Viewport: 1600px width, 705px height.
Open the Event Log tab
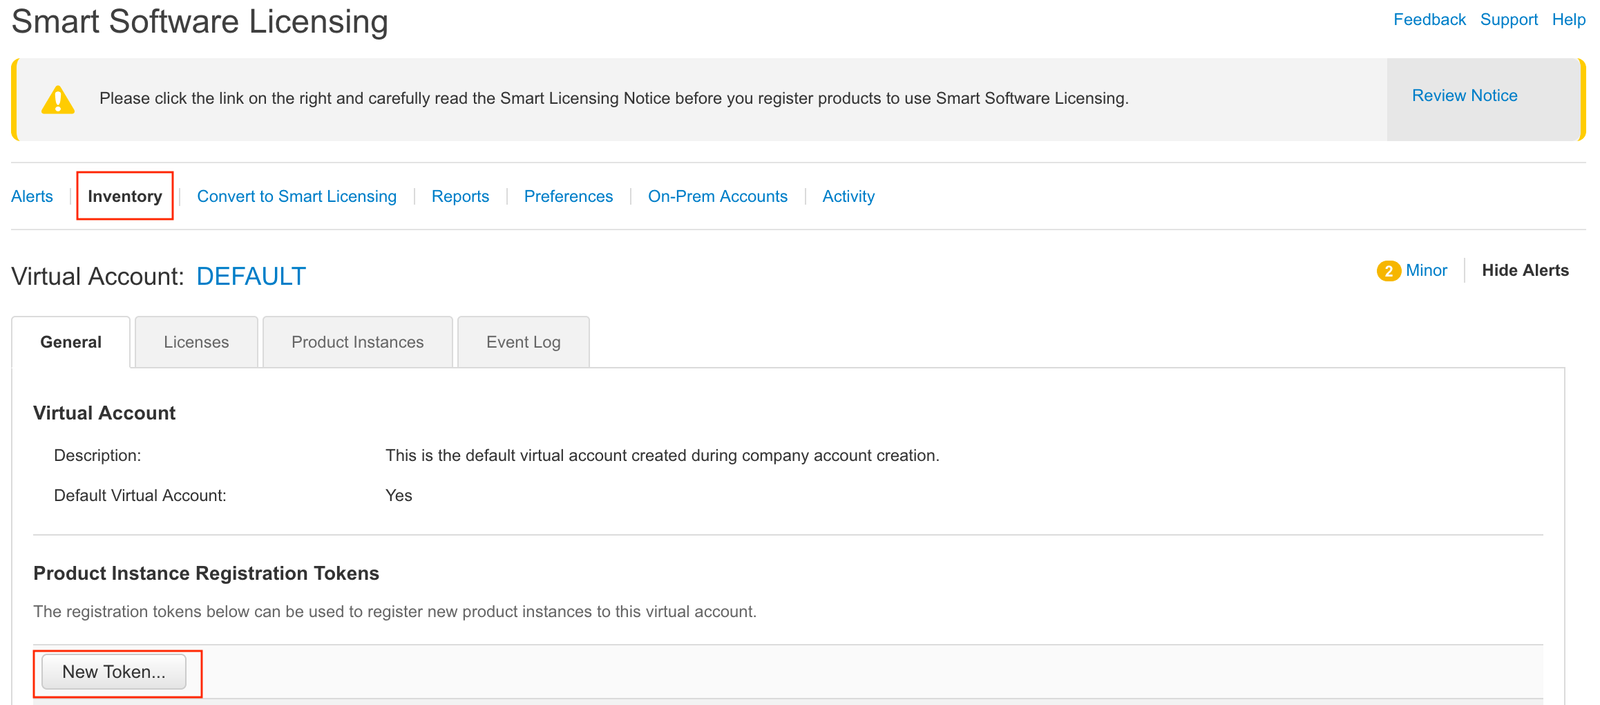point(523,342)
